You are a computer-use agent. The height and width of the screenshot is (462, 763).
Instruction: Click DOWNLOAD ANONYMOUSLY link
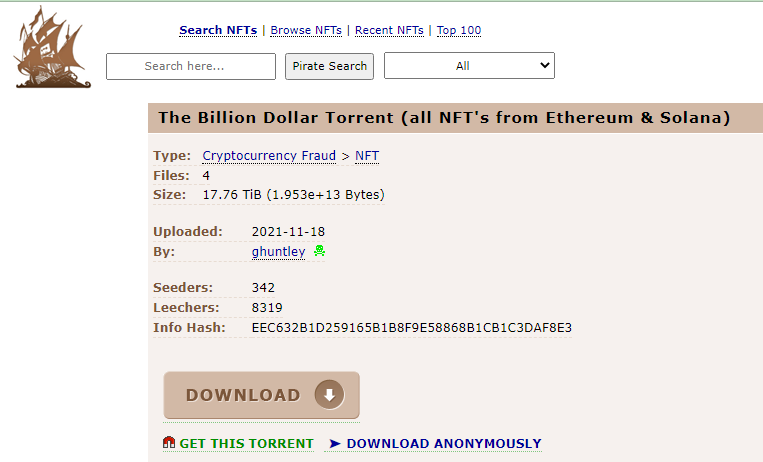point(444,444)
